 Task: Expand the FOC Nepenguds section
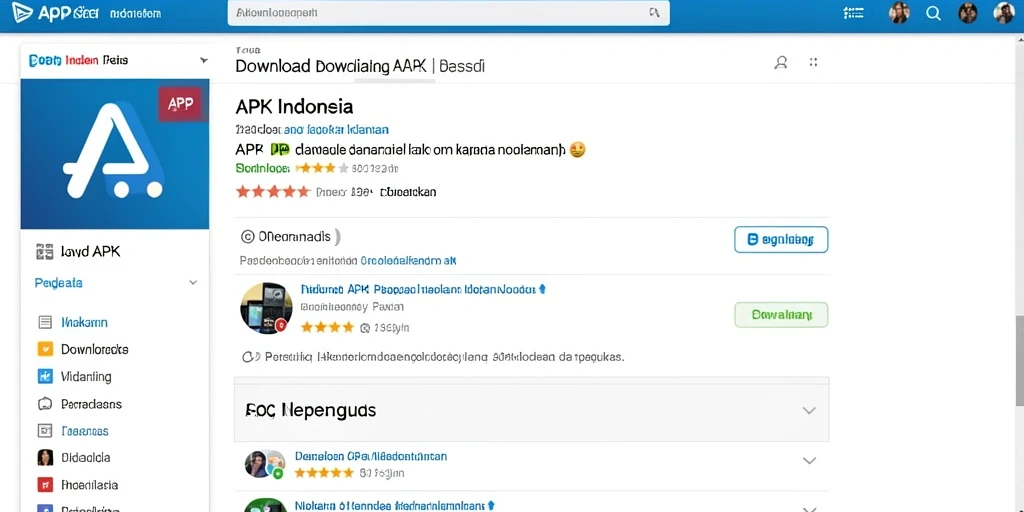click(808, 411)
